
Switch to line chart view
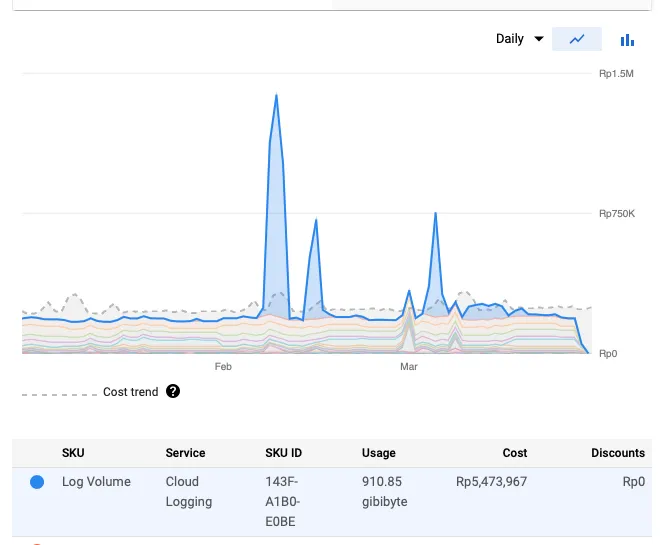(577, 39)
